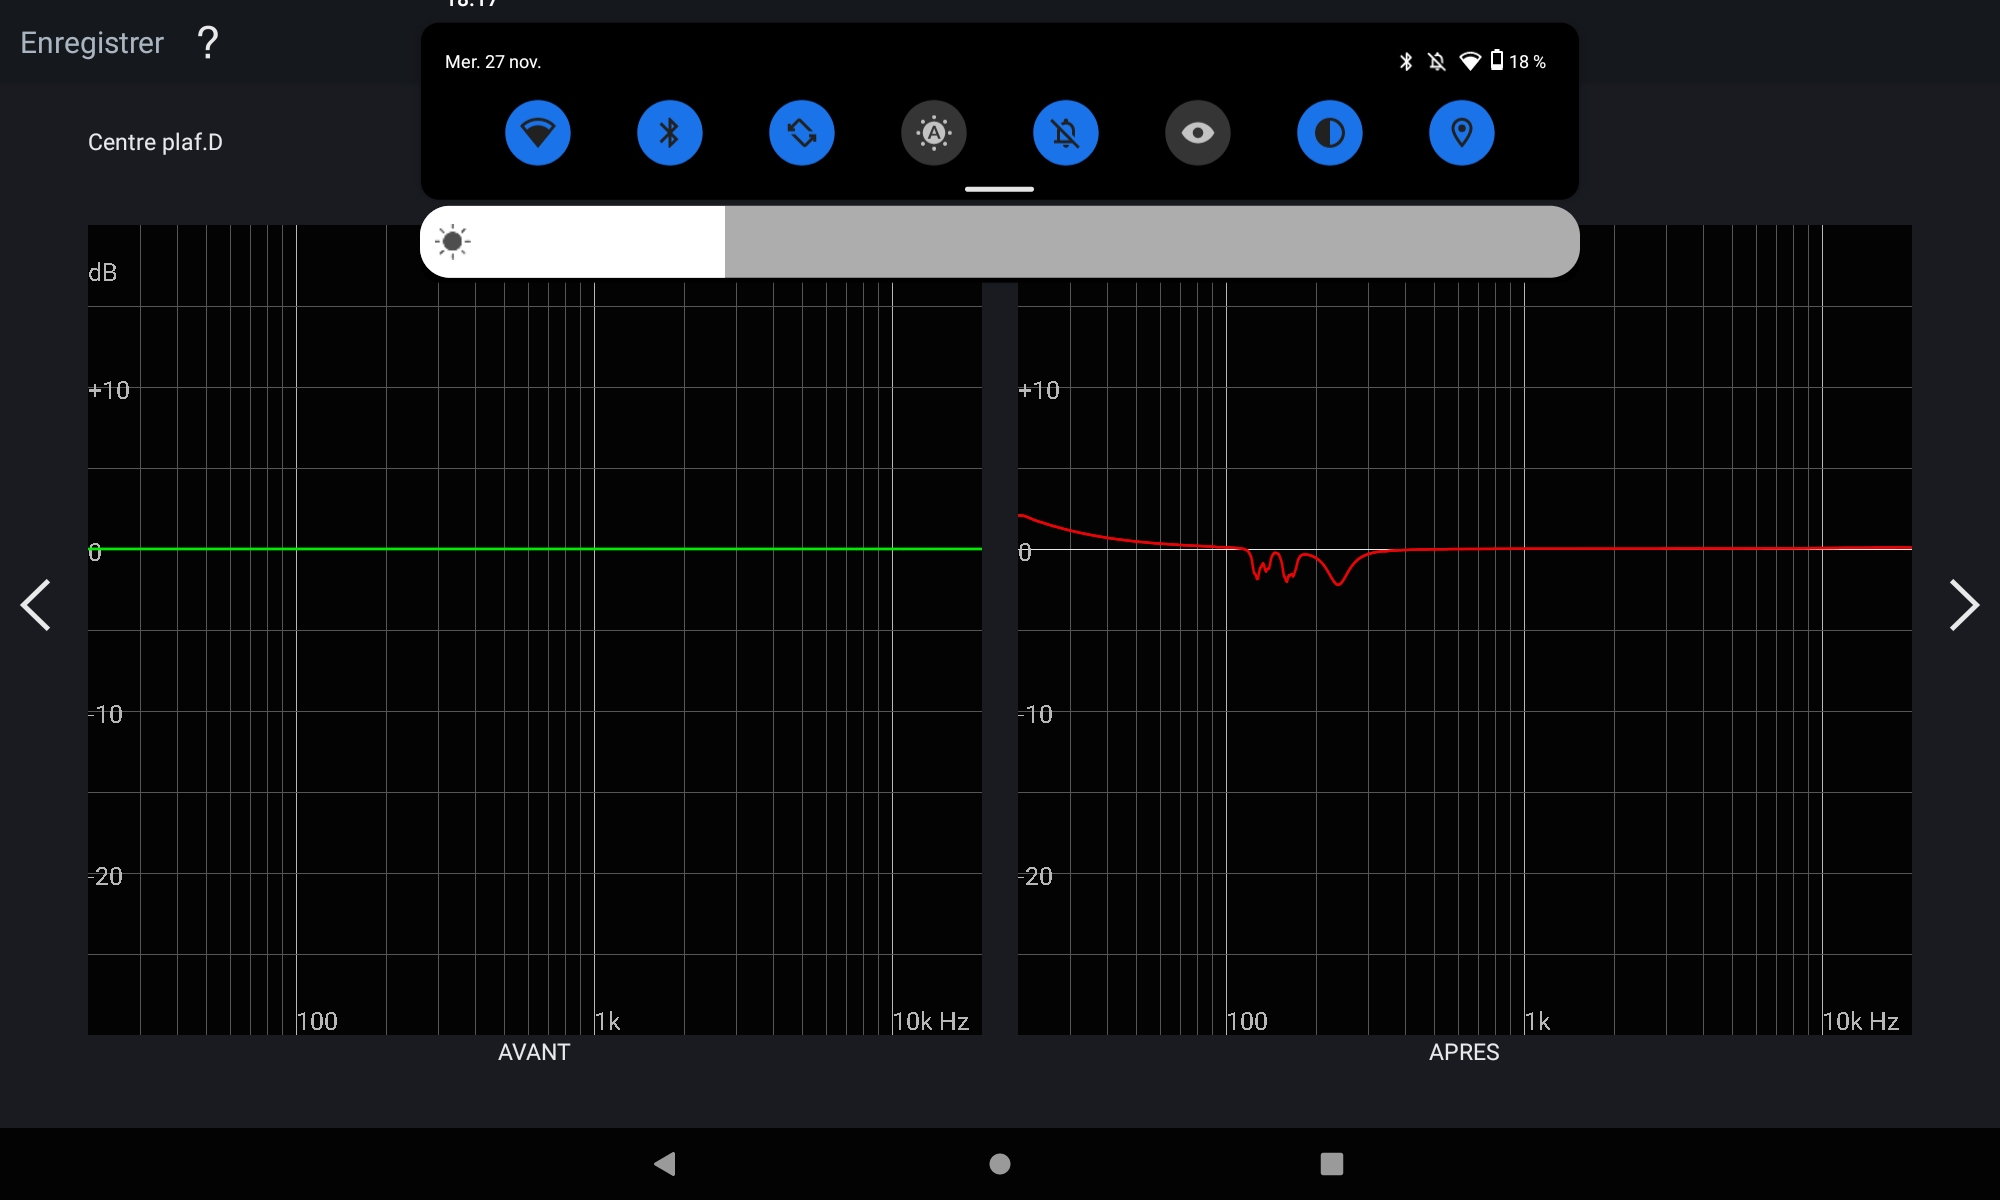The image size is (2000, 1200).
Task: Tap the adaptive brightness icon
Action: coord(933,133)
